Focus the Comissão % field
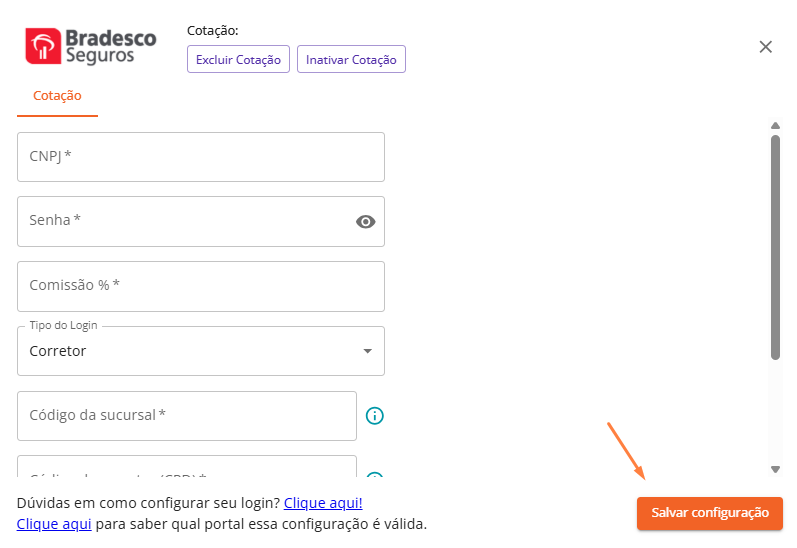 (201, 287)
